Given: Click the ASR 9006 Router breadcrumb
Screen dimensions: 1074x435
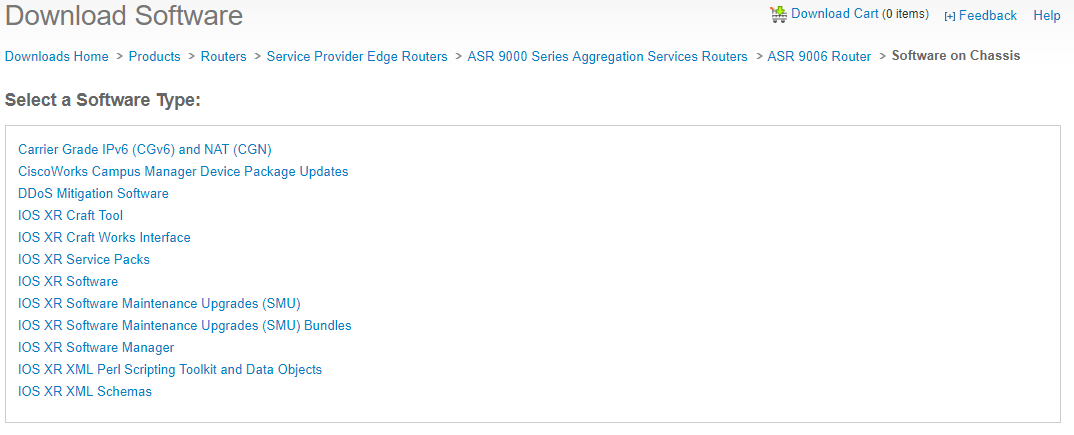Looking at the screenshot, I should pos(819,57).
